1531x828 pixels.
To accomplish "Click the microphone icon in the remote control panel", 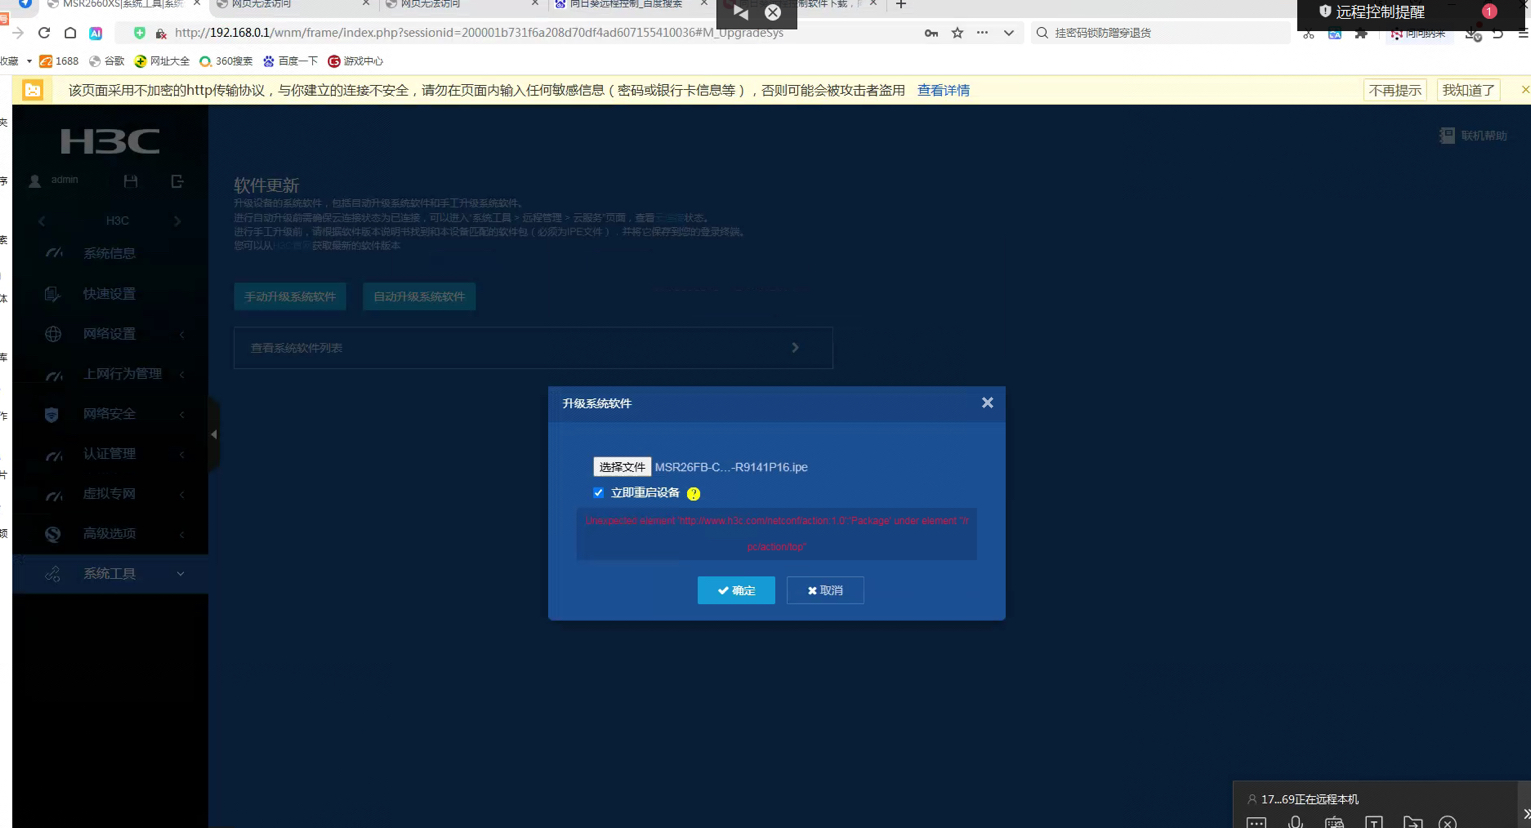I will point(1295,822).
